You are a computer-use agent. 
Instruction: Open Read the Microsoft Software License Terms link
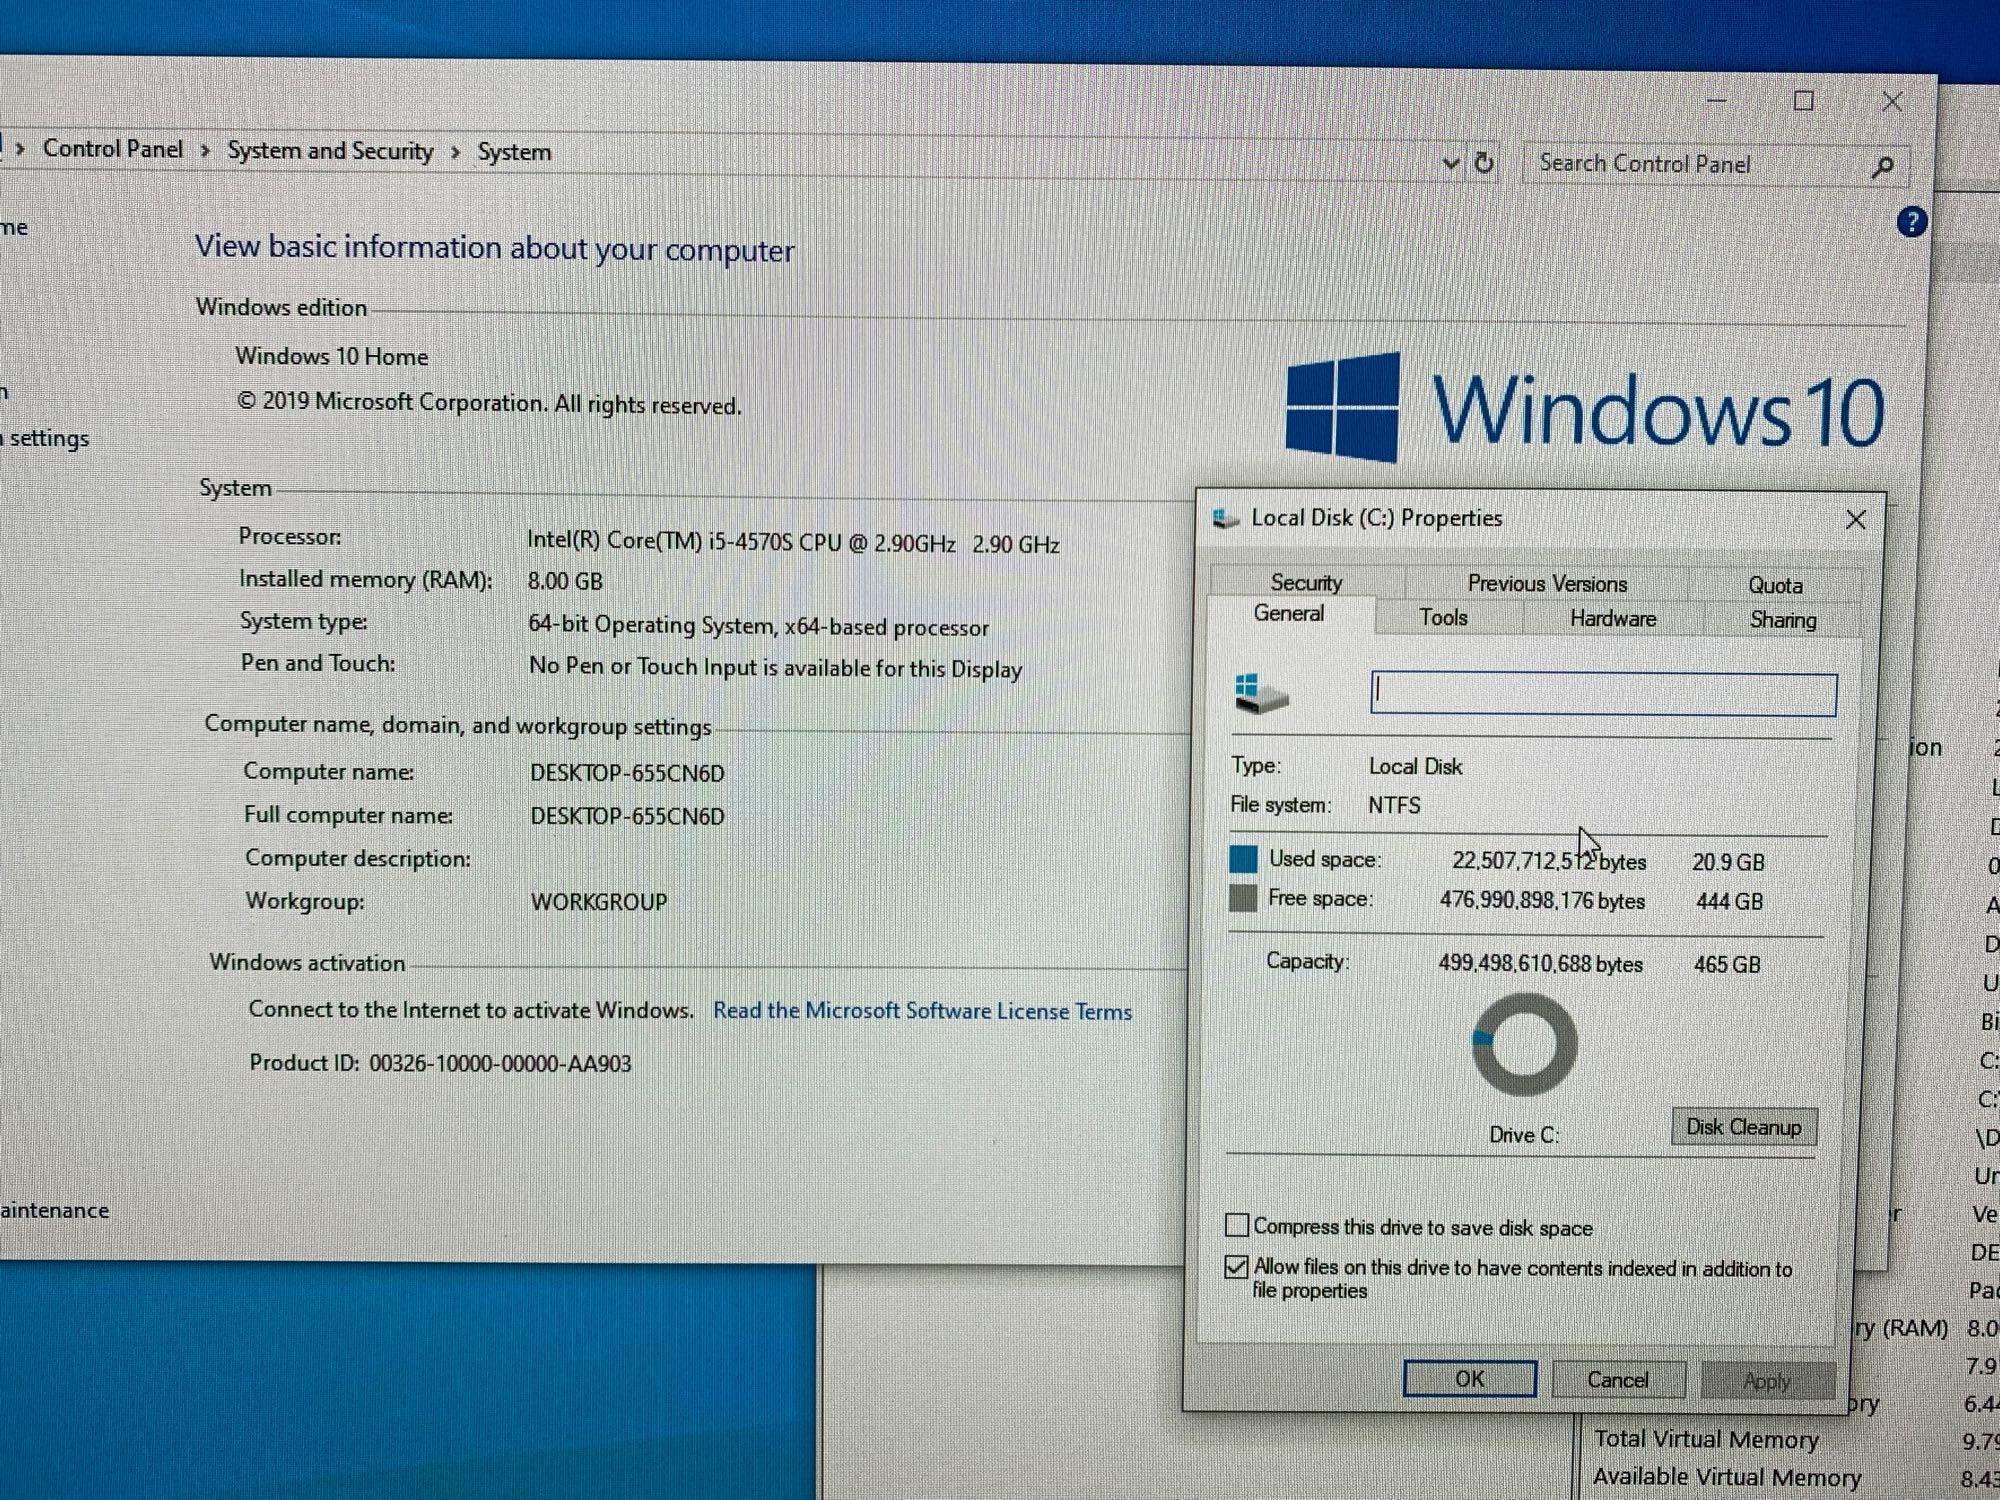tap(922, 1011)
